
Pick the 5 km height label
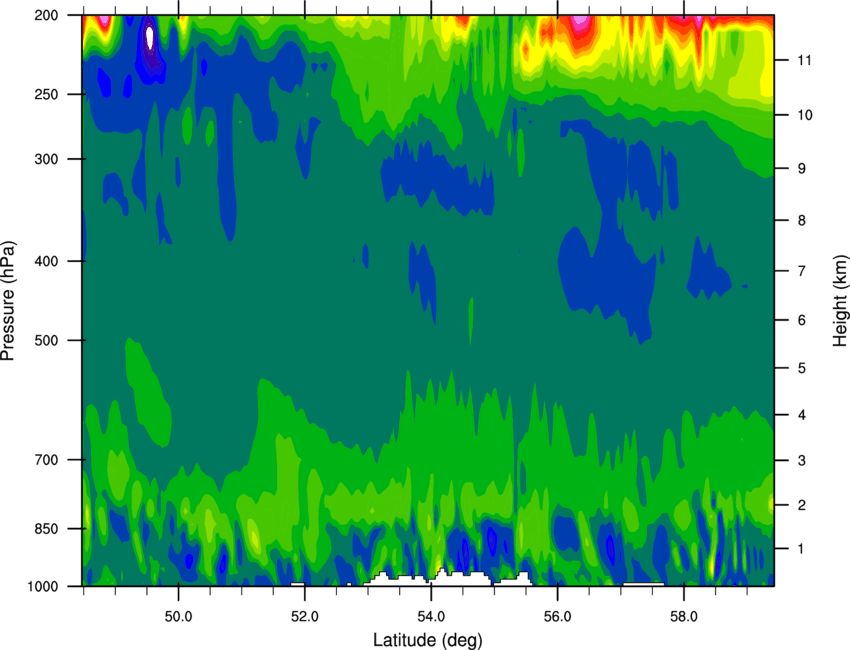[801, 369]
